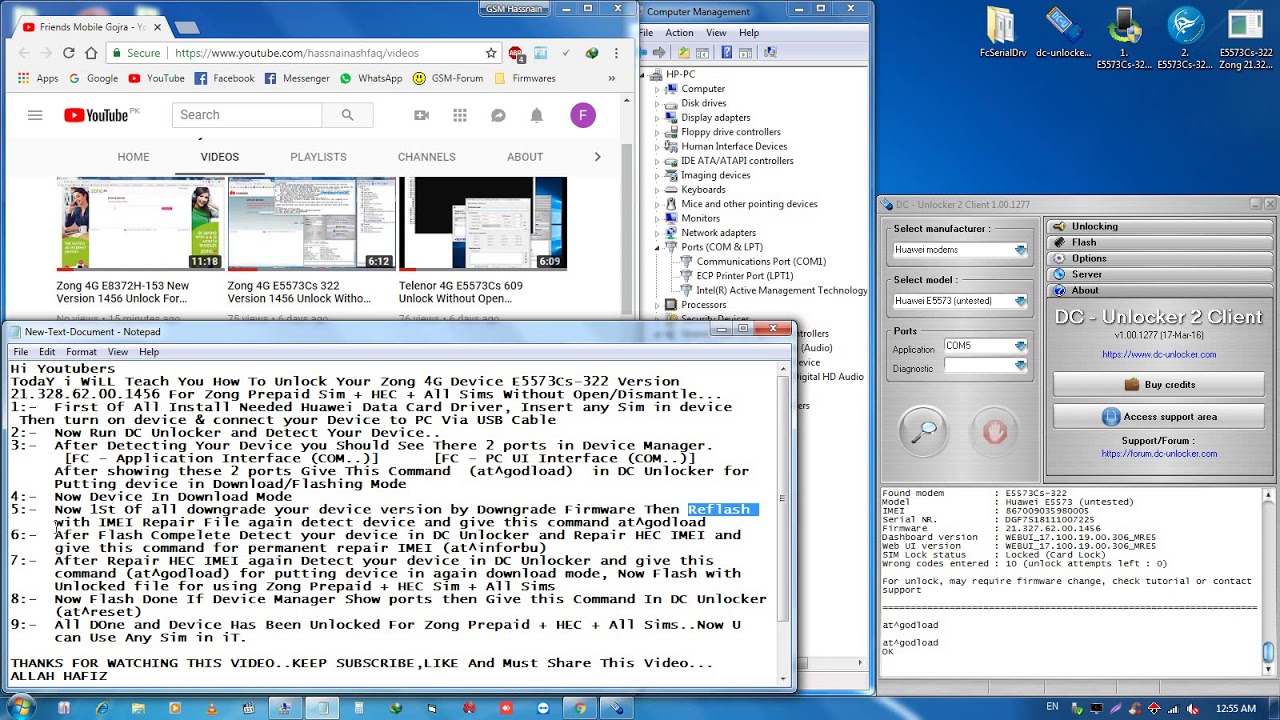Open the Zong 4G E8372H-153 video thumbnail
Image resolution: width=1280 pixels, height=720 pixels.
tap(140, 224)
